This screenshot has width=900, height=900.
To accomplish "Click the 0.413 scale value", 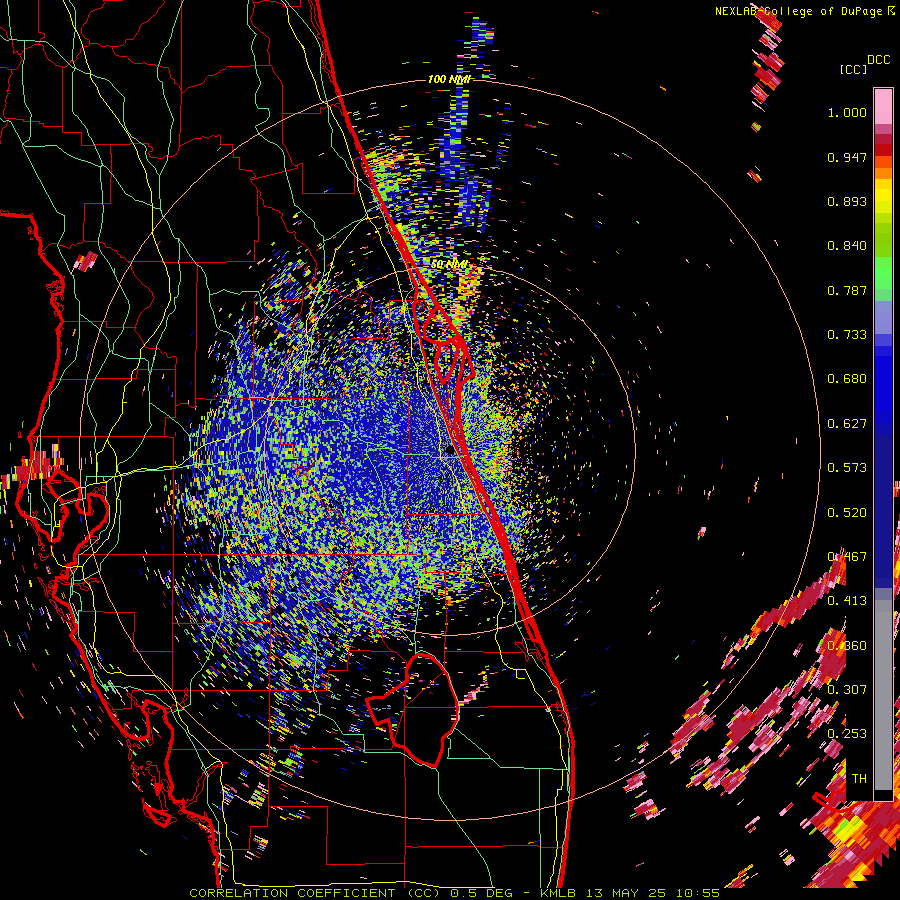I will click(847, 601).
